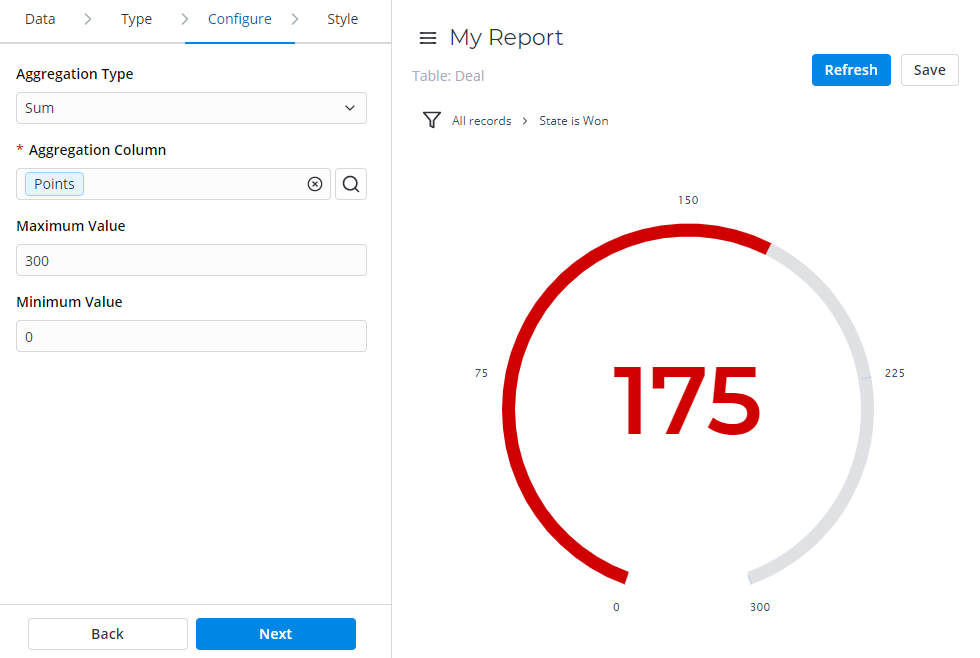Select the Configure step tab

239,19
